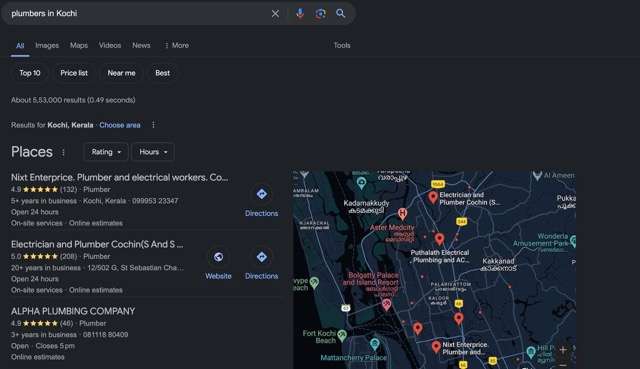Click the Mattancherry Palace marker

tap(375, 344)
